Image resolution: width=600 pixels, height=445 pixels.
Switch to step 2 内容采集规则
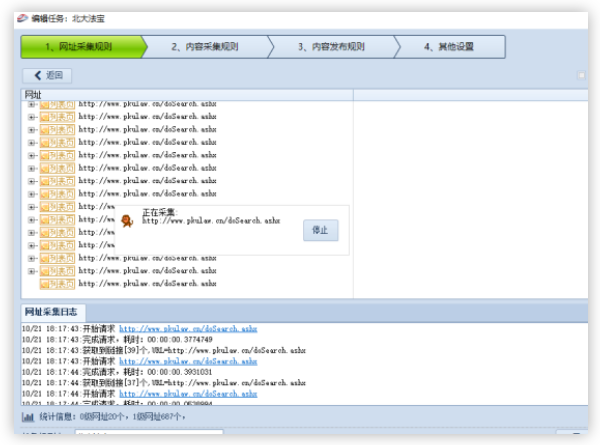click(205, 47)
